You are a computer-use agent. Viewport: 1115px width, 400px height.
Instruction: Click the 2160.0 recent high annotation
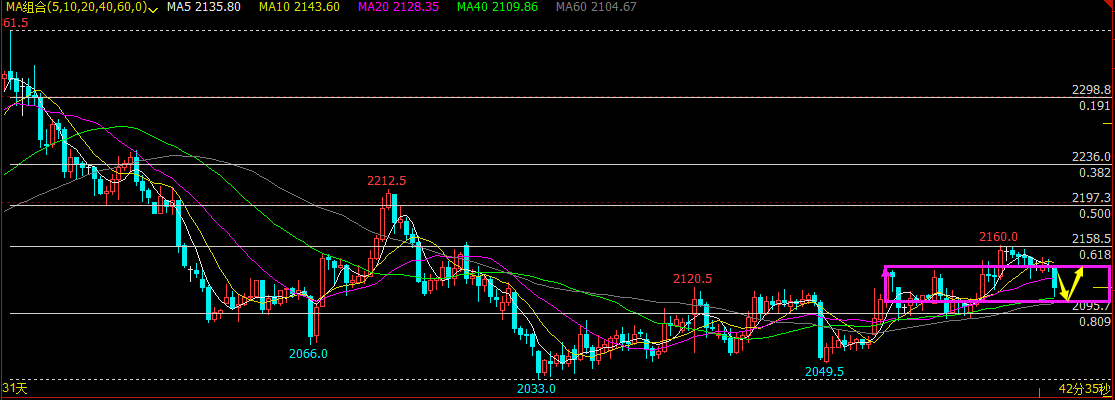point(998,237)
